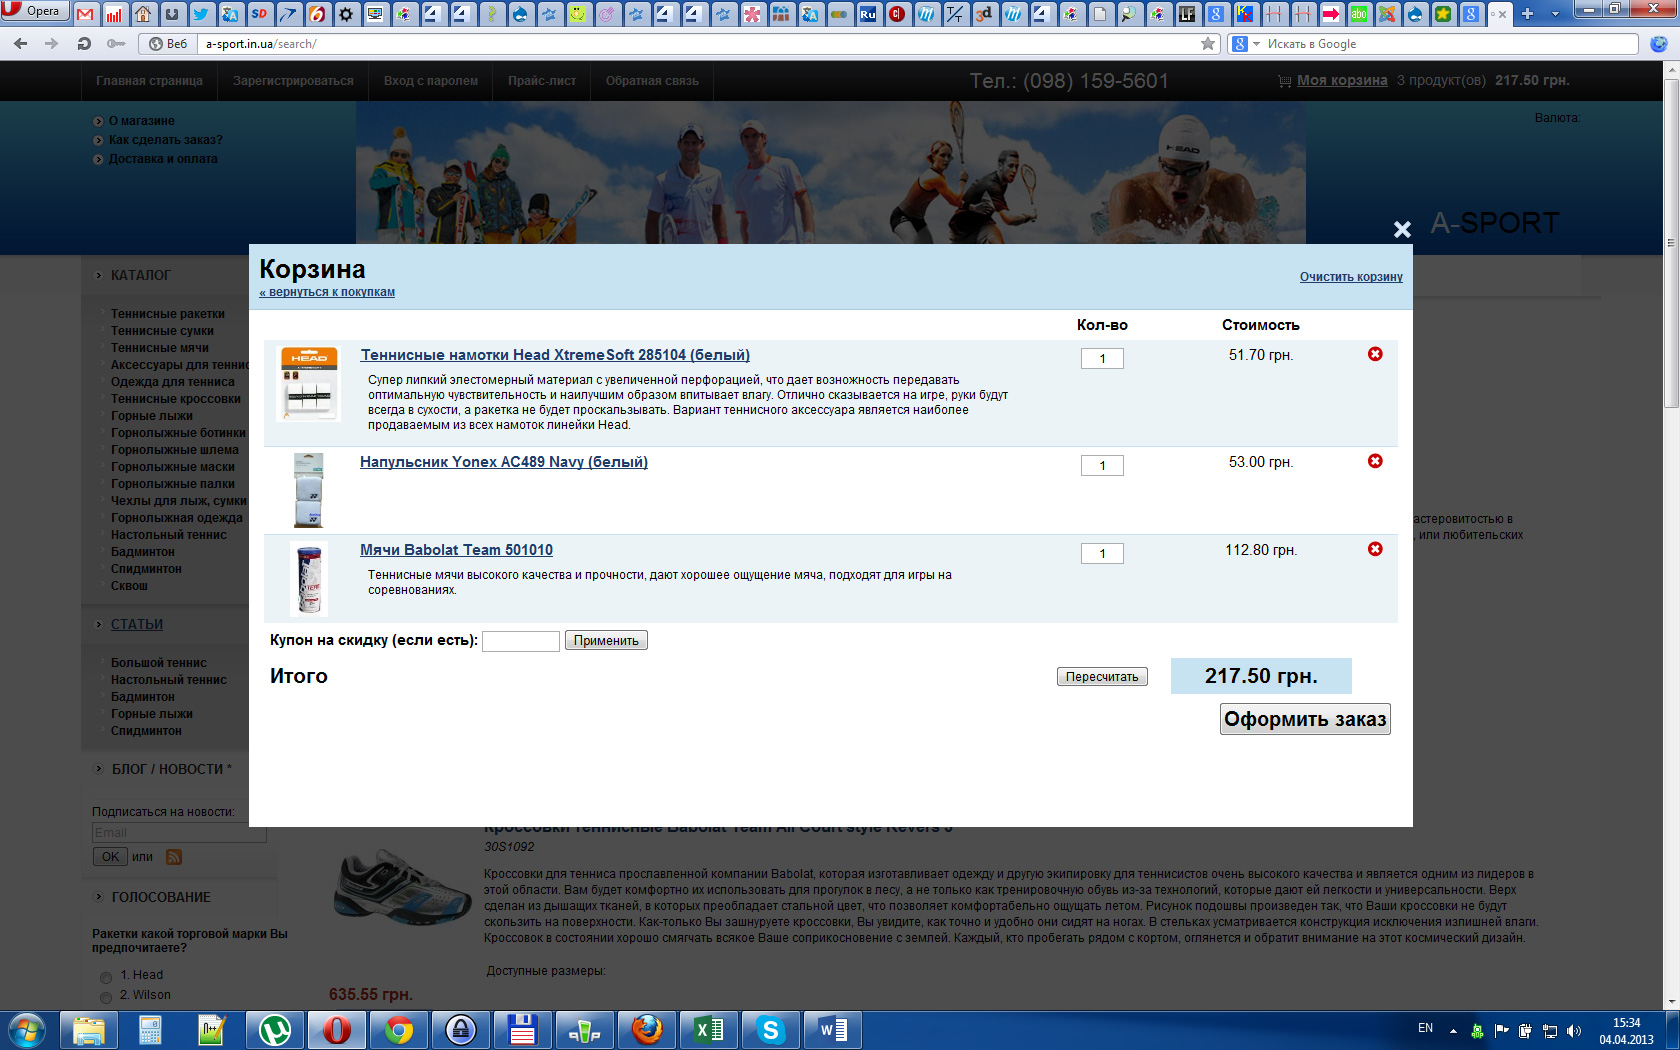Remove Yonex AC489 wristband from cart
This screenshot has width=1680, height=1050.
(1375, 461)
